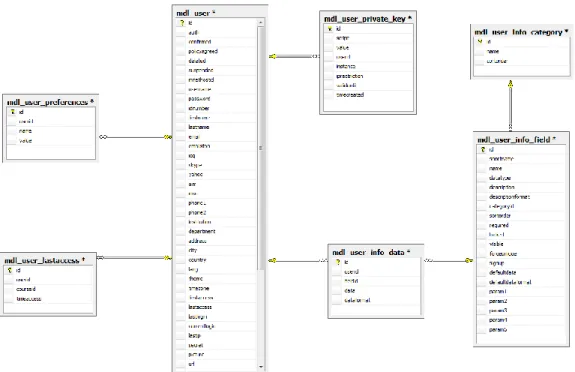The width and height of the screenshot is (575, 372).
Task: Click the mdl_user table vertical scrollbar thumb
Action: coord(261,148)
